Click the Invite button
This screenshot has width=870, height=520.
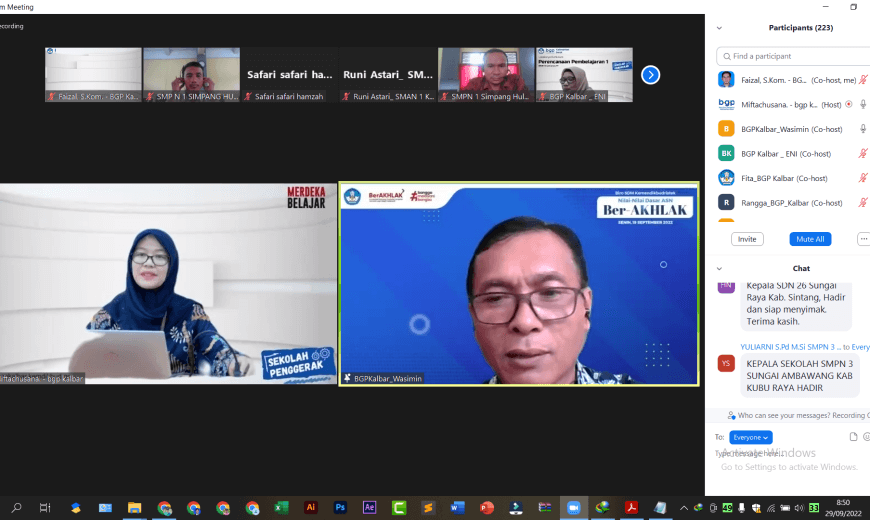(747, 239)
